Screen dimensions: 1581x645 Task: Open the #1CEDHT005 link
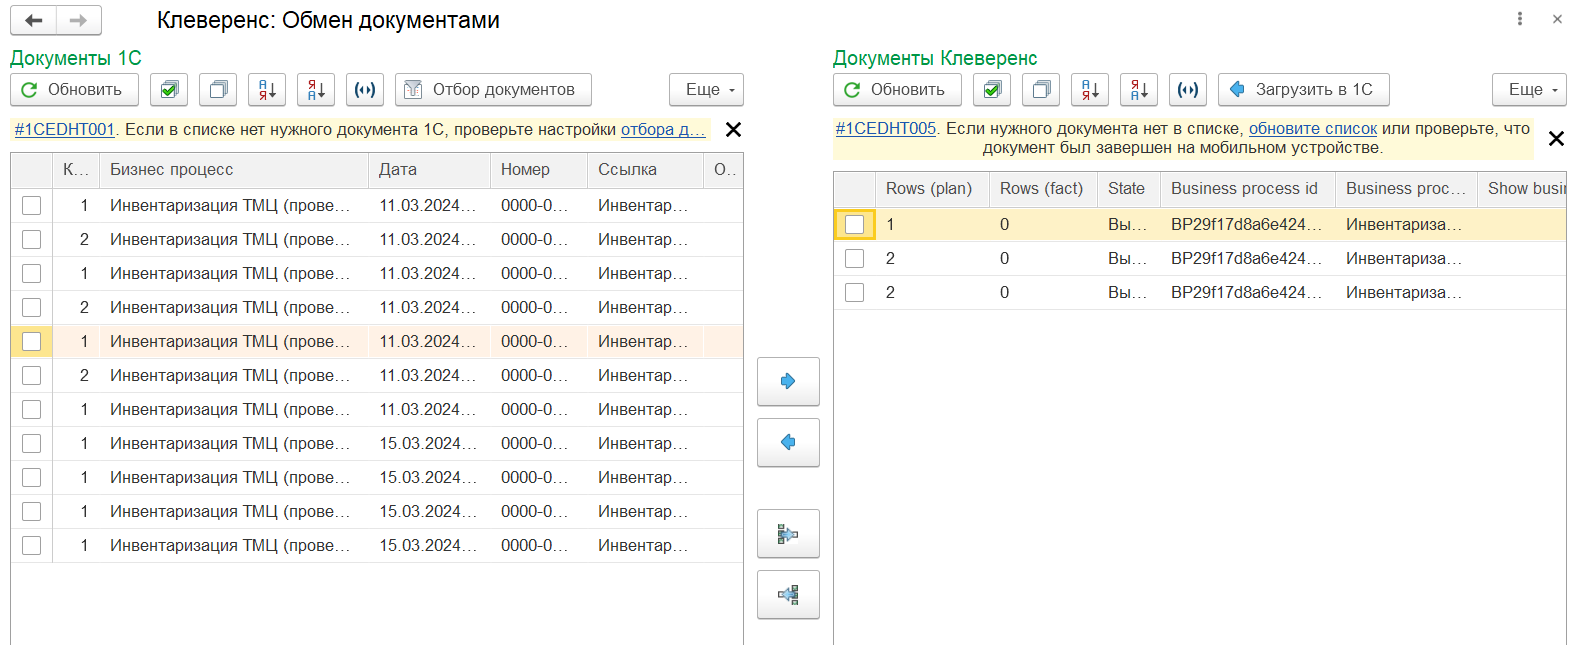coord(886,129)
